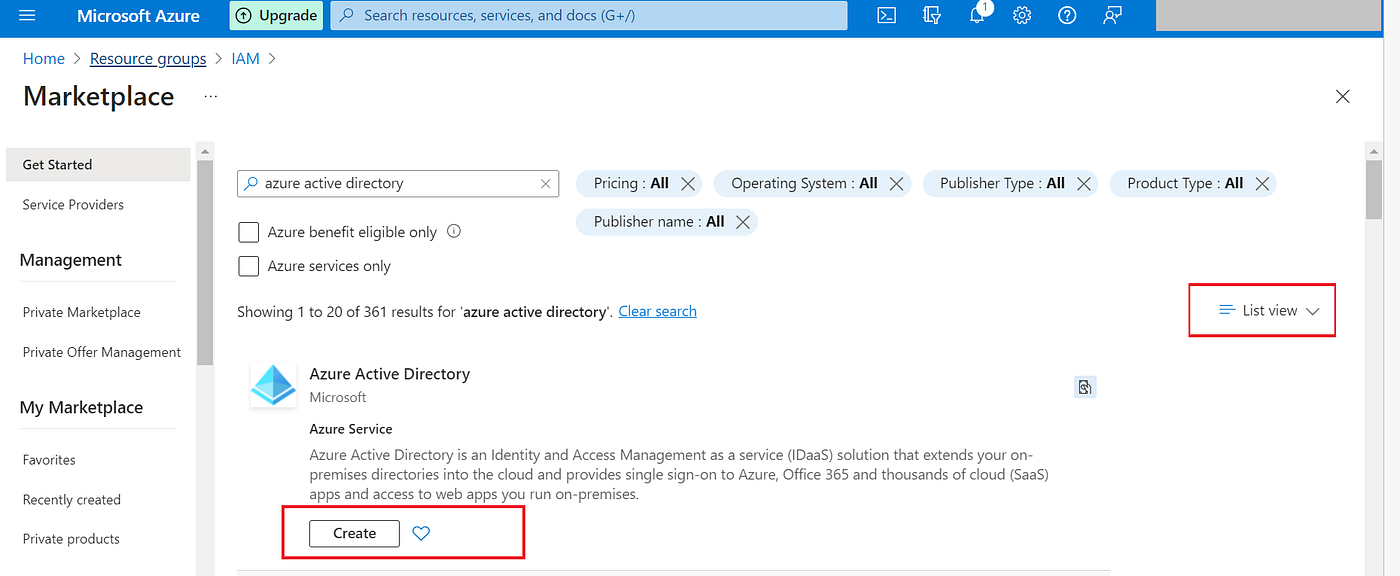Click the marketplace search field
The height and width of the screenshot is (576, 1400).
398,184
